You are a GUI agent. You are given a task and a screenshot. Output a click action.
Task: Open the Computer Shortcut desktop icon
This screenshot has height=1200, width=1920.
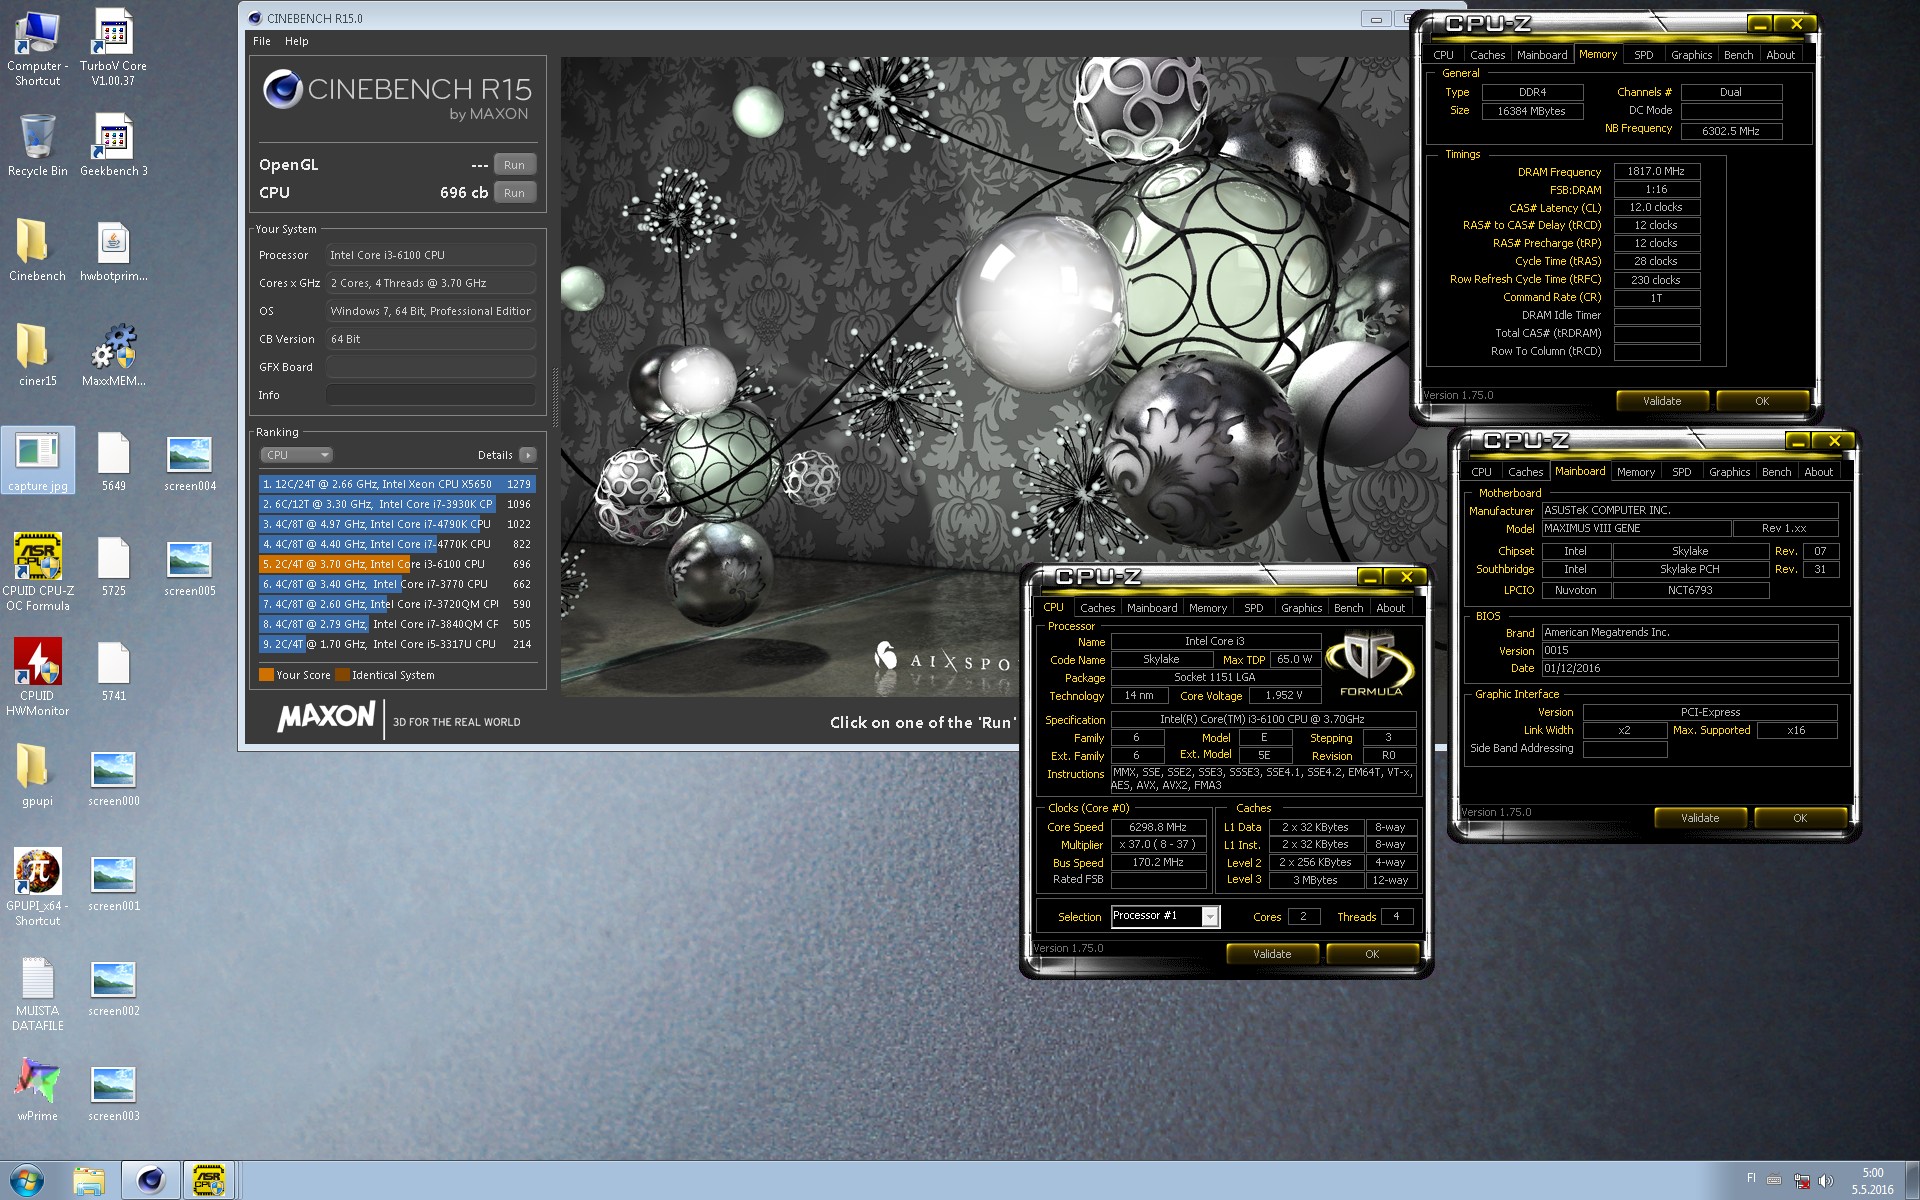pyautogui.click(x=37, y=47)
